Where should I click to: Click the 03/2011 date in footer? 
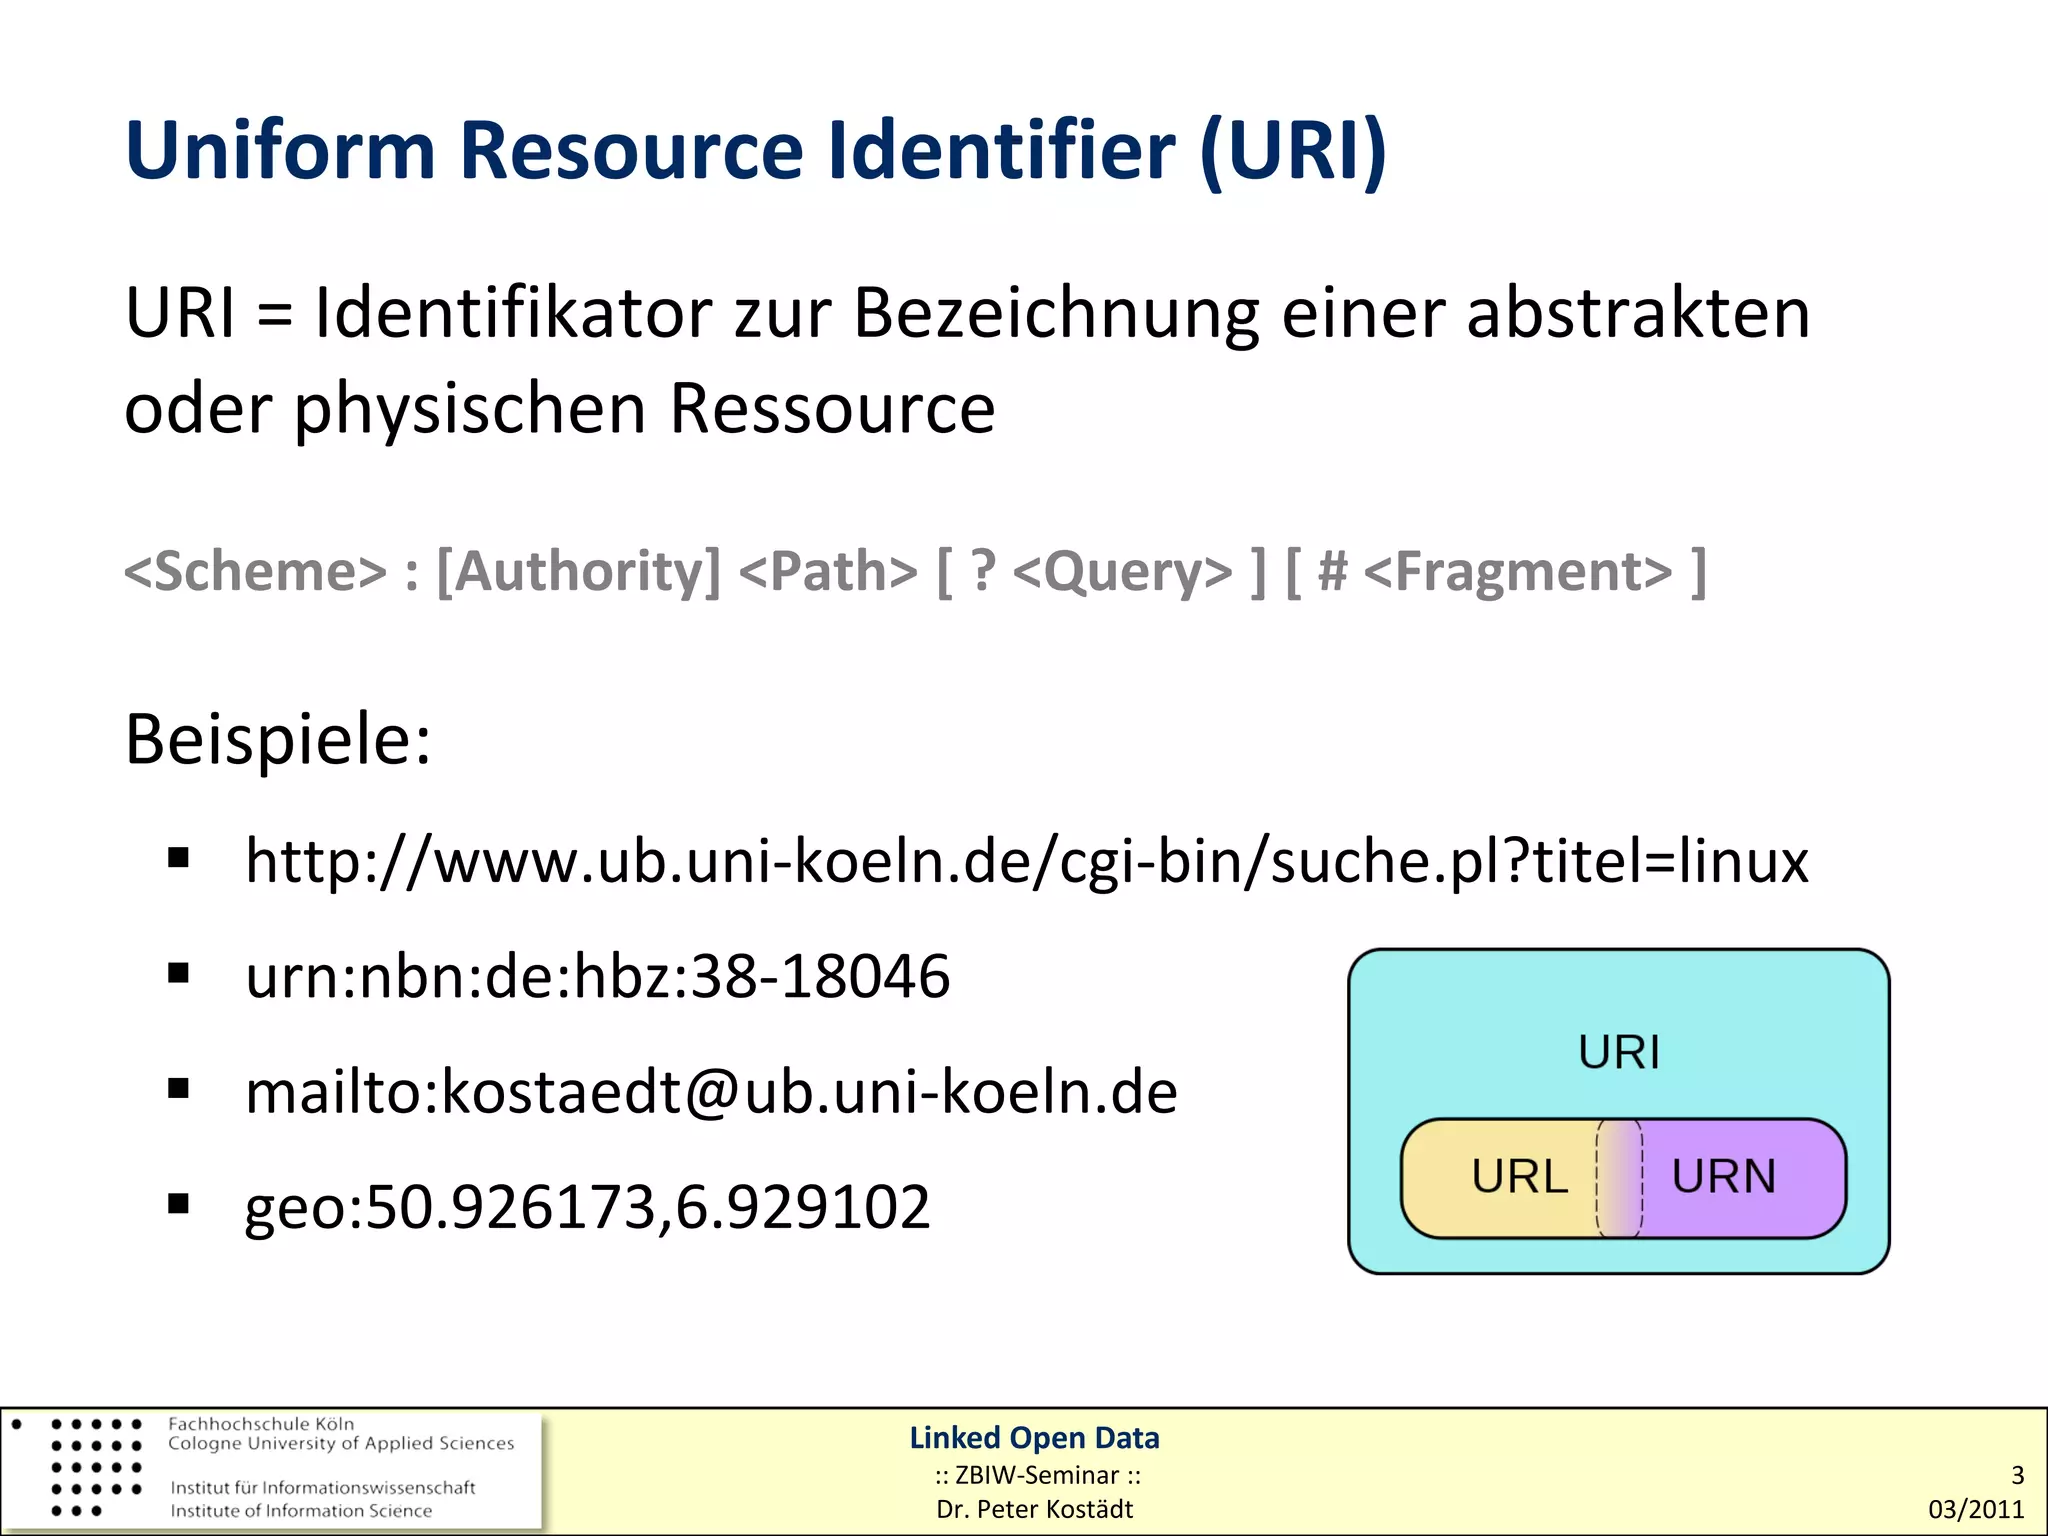tap(1975, 1509)
